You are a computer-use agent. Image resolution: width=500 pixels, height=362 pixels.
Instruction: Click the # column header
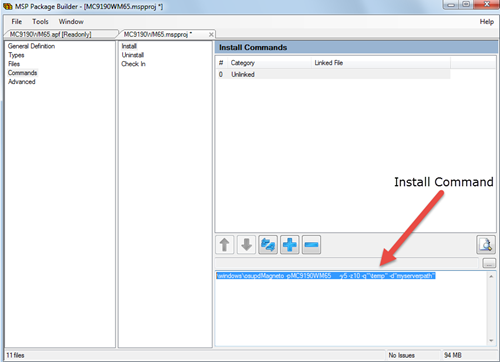click(221, 63)
